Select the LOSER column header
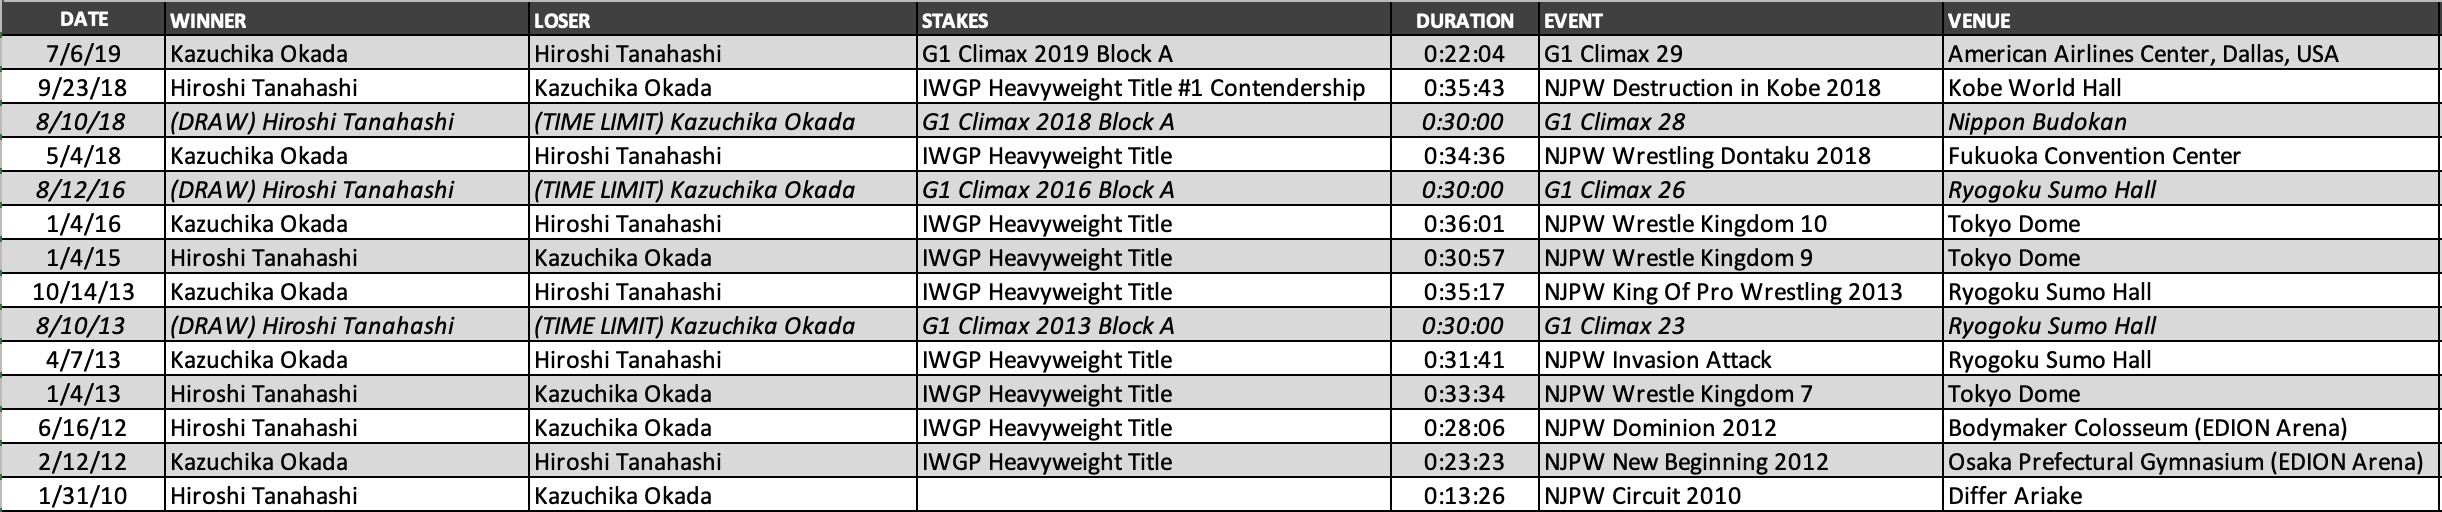The height and width of the screenshot is (512, 2442). coord(723,20)
